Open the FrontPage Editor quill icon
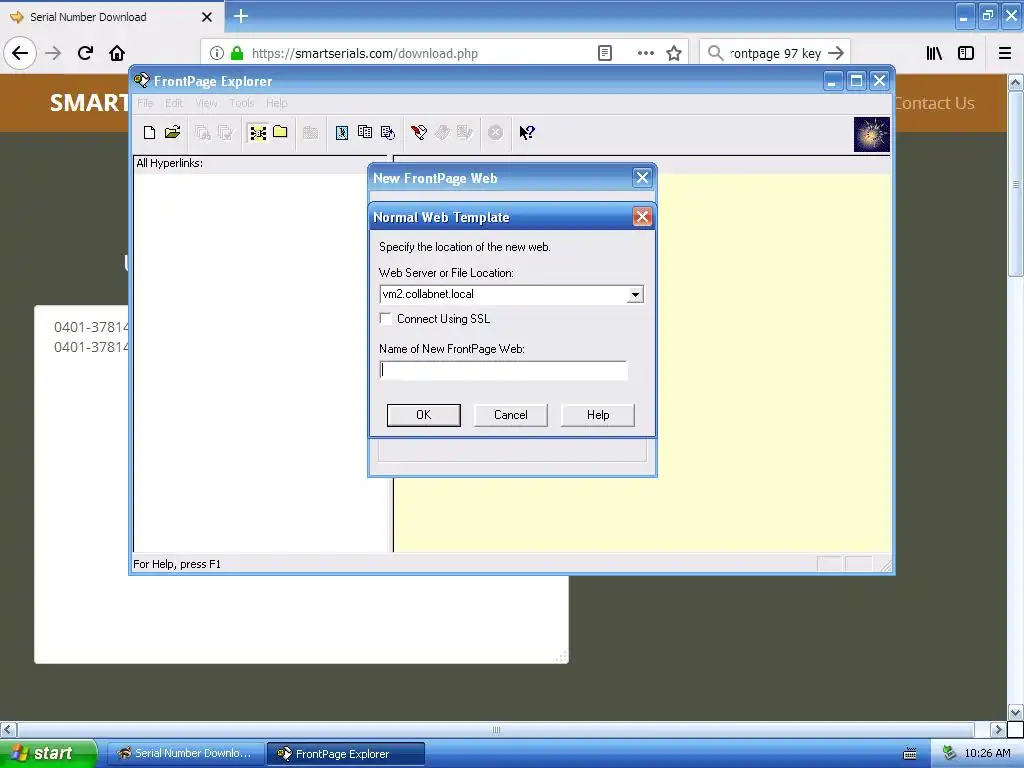The width and height of the screenshot is (1024, 768). click(x=419, y=133)
